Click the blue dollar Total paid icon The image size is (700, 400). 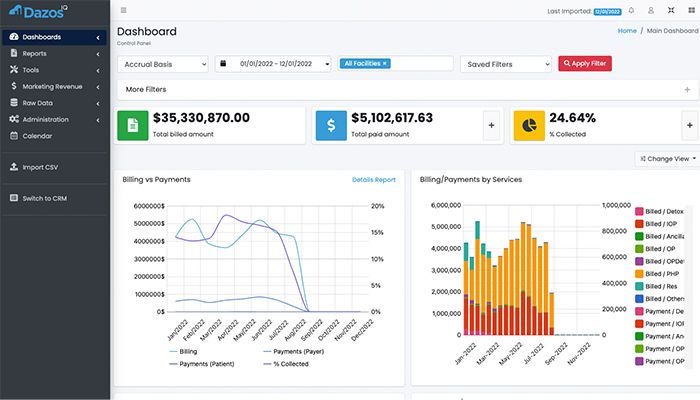(x=331, y=125)
